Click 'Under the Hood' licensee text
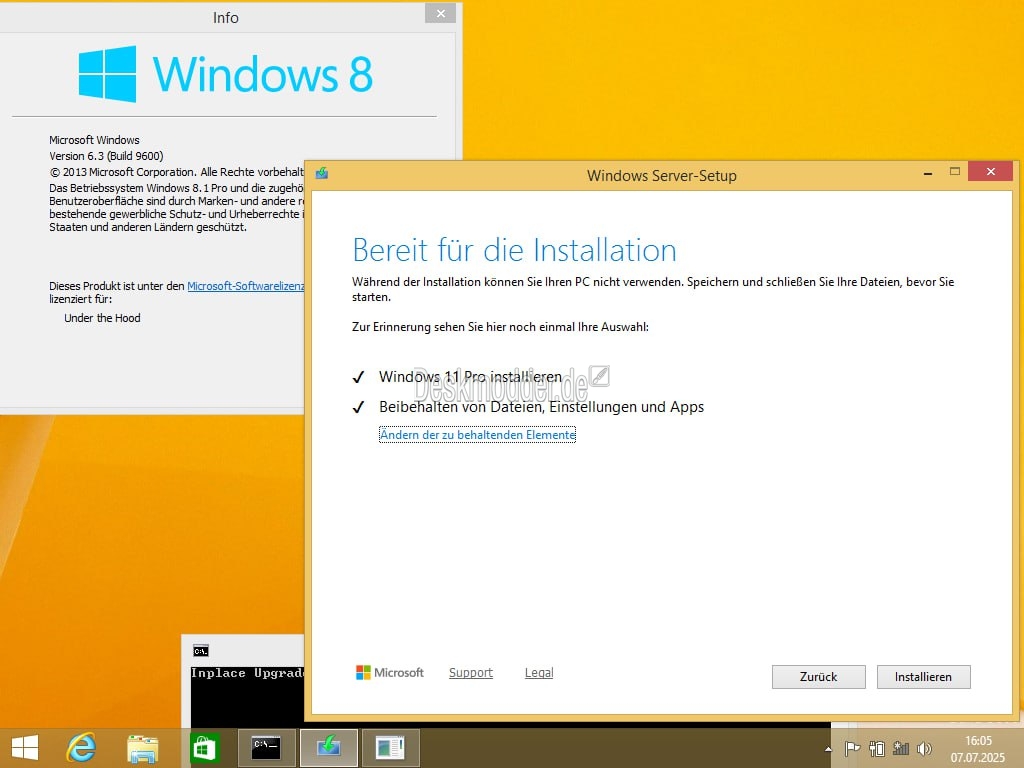The height and width of the screenshot is (768, 1024). coord(102,318)
